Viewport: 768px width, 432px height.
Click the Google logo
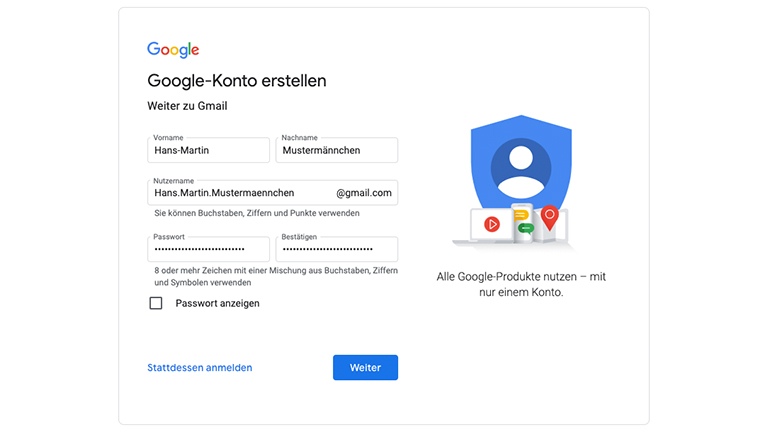point(173,50)
